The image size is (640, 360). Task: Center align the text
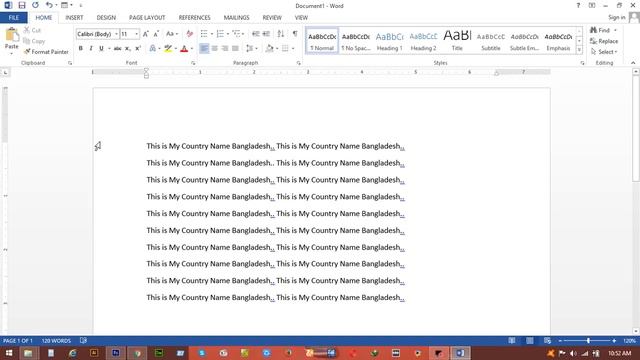point(214,49)
